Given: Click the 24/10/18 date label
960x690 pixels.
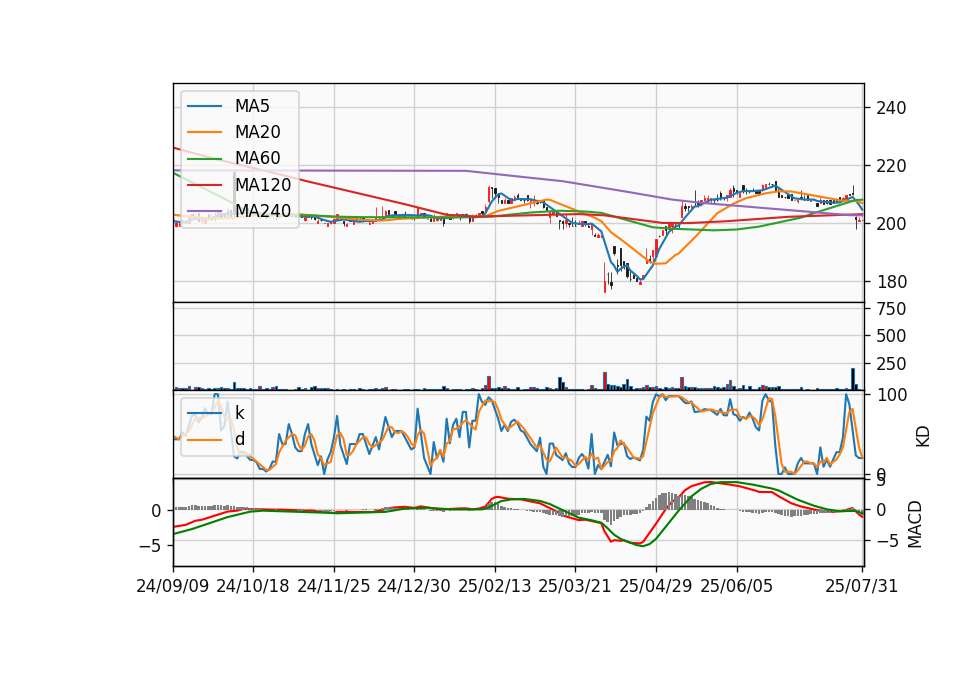Looking at the screenshot, I should 253,586.
